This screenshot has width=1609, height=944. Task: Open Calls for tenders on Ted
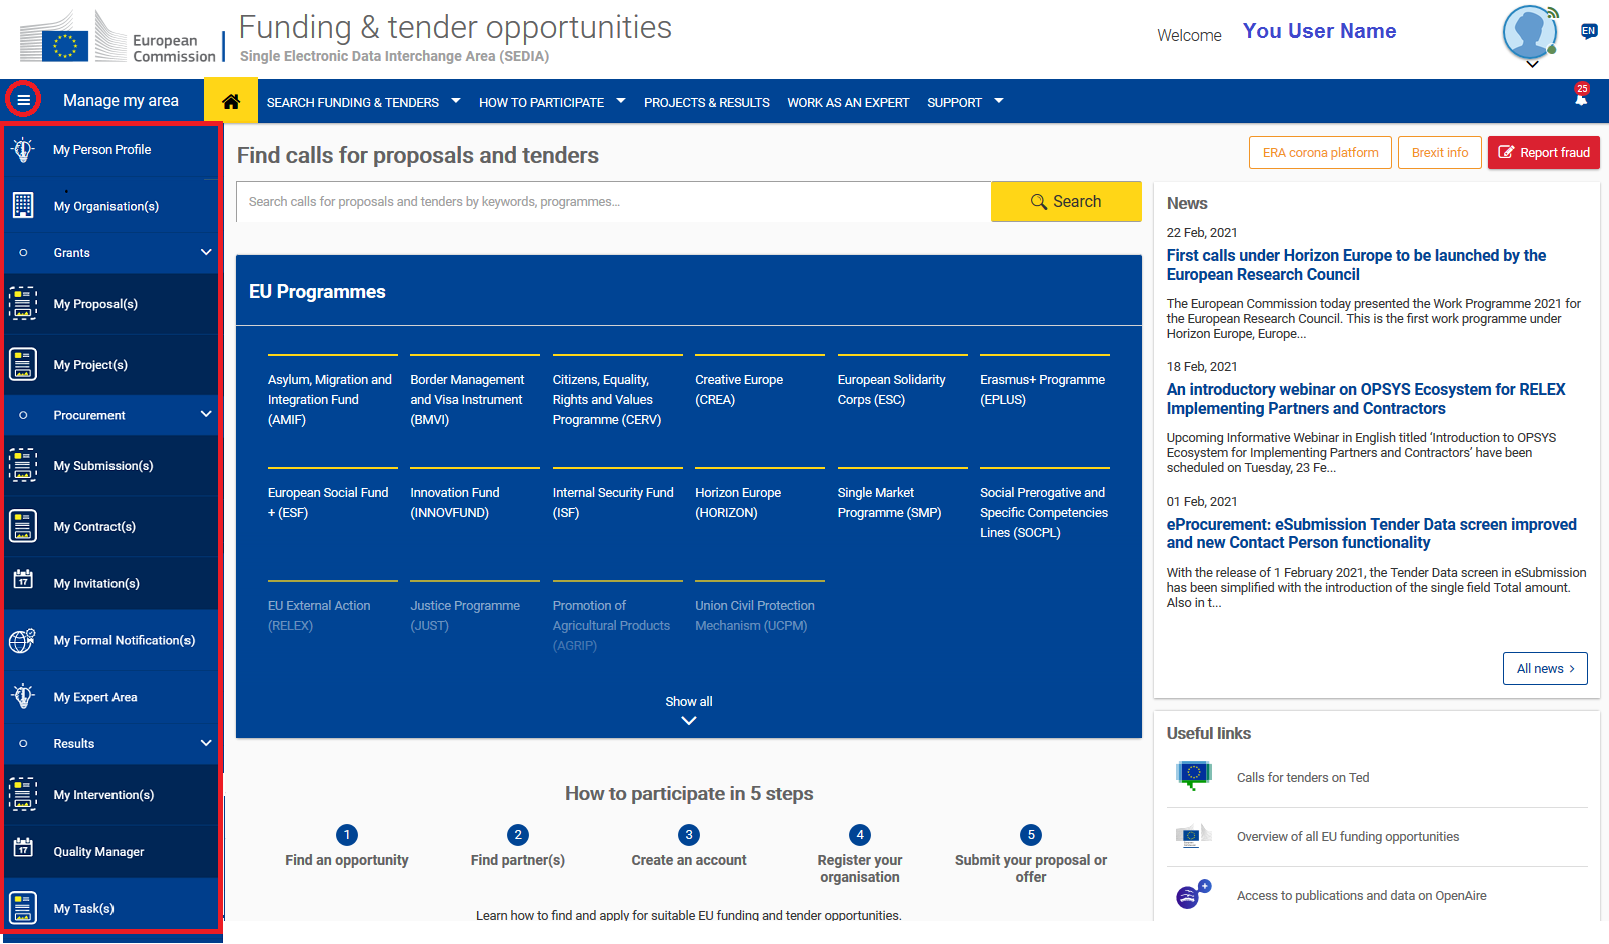point(1303,777)
